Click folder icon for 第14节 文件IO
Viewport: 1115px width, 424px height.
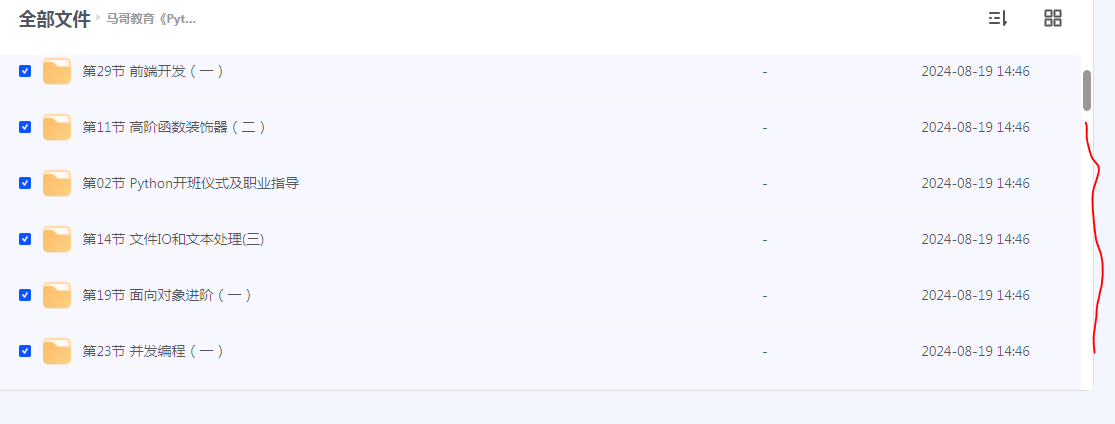(57, 239)
